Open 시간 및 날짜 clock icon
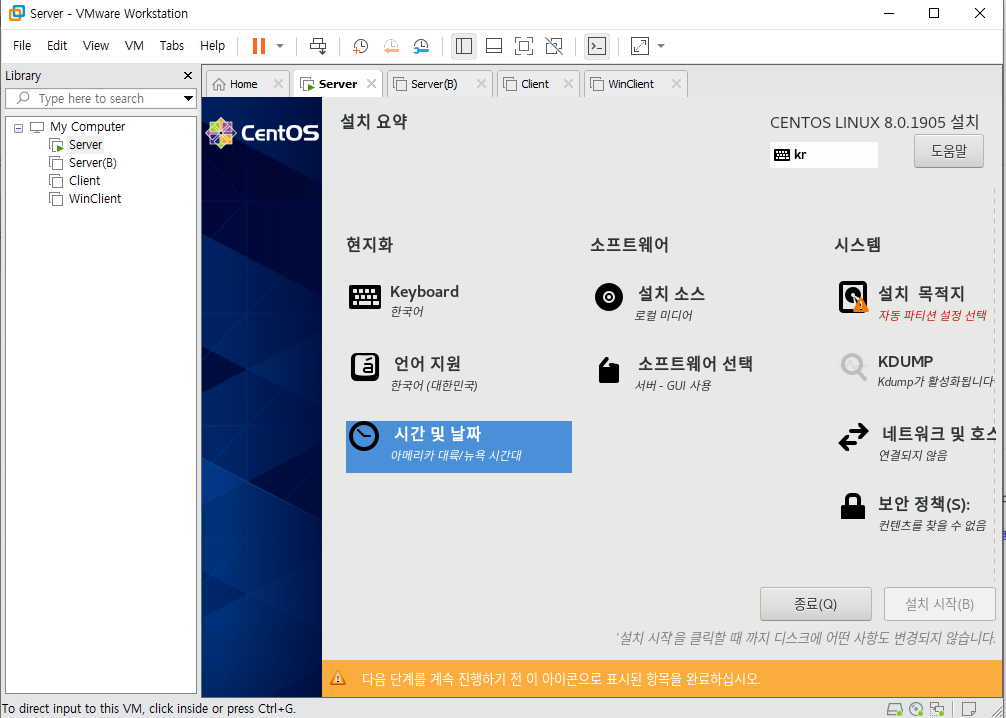The width and height of the screenshot is (1006, 718). tap(364, 436)
